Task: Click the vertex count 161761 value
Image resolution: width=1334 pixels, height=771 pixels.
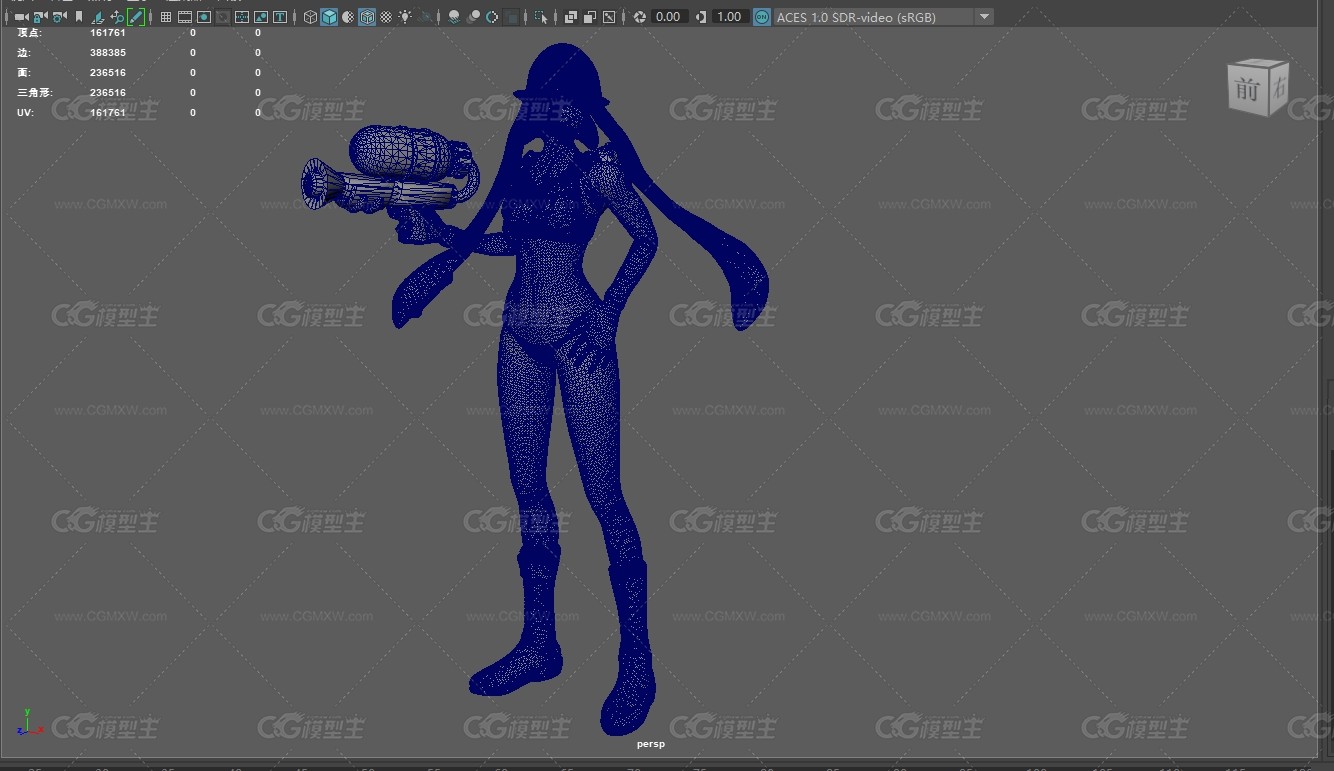Action: point(108,33)
